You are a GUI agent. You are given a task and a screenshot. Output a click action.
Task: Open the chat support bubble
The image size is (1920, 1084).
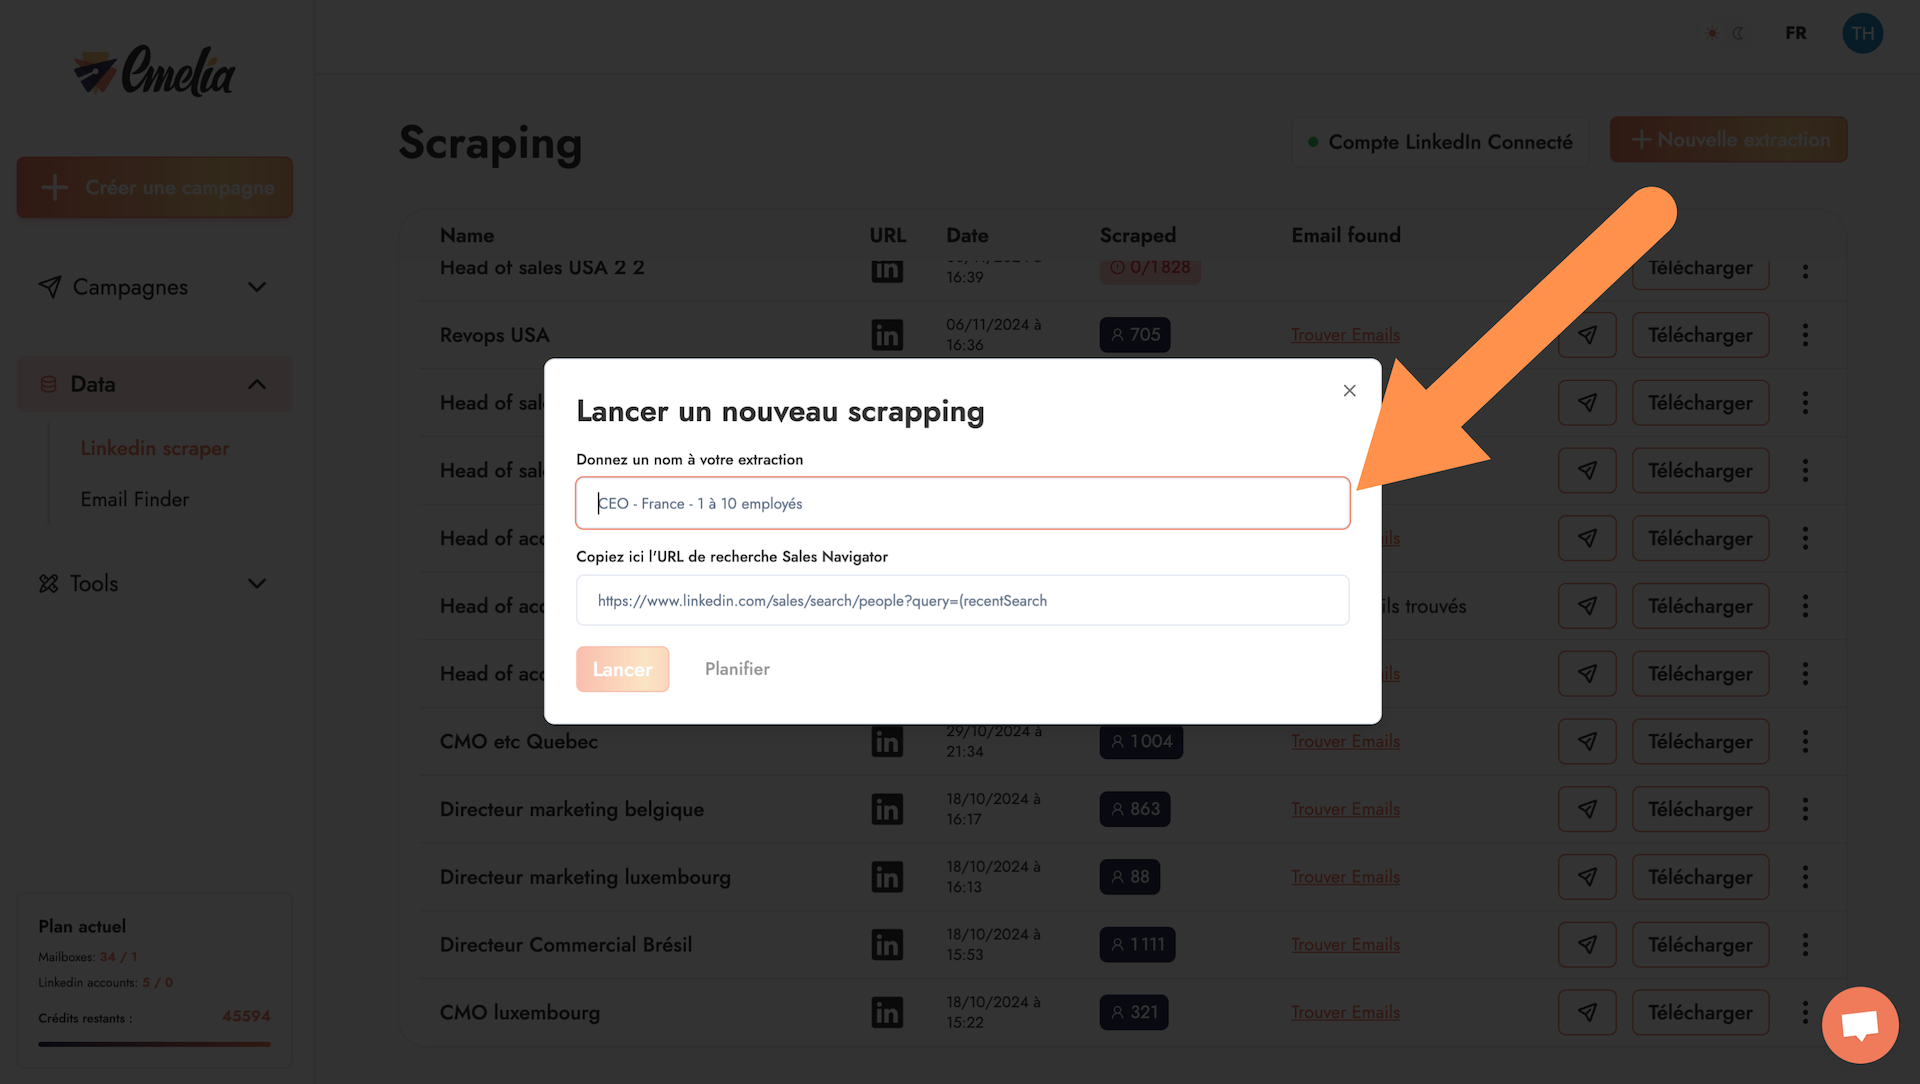[x=1859, y=1025]
